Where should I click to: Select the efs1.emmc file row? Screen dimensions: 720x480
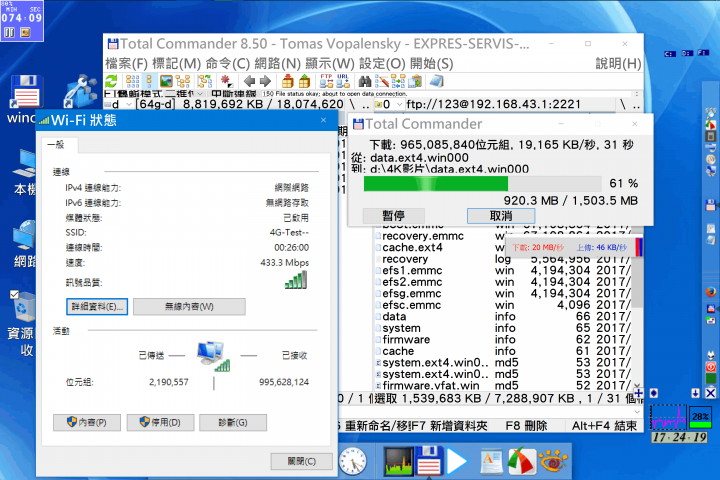(503, 271)
